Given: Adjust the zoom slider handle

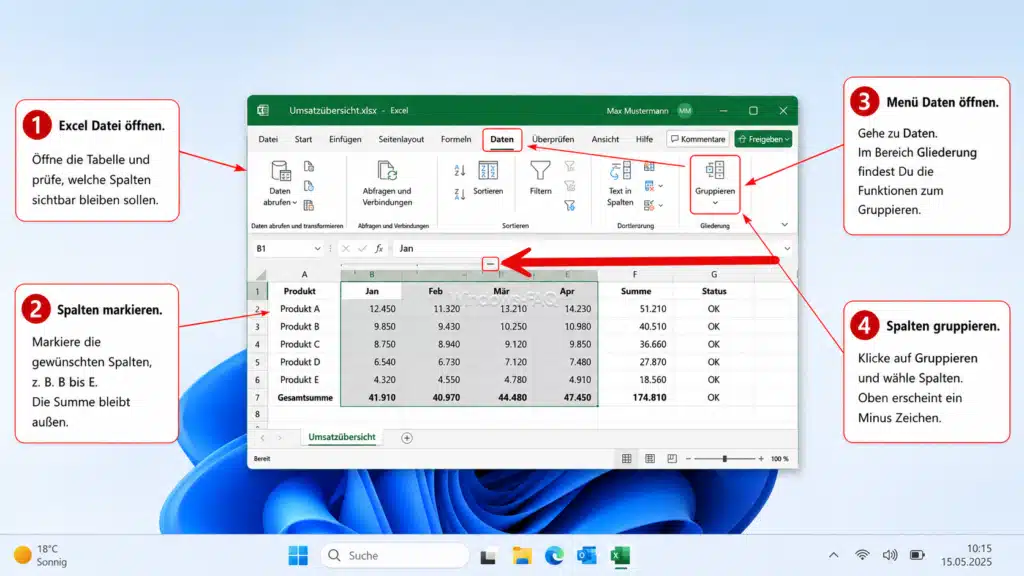Looking at the screenshot, I should (x=724, y=458).
